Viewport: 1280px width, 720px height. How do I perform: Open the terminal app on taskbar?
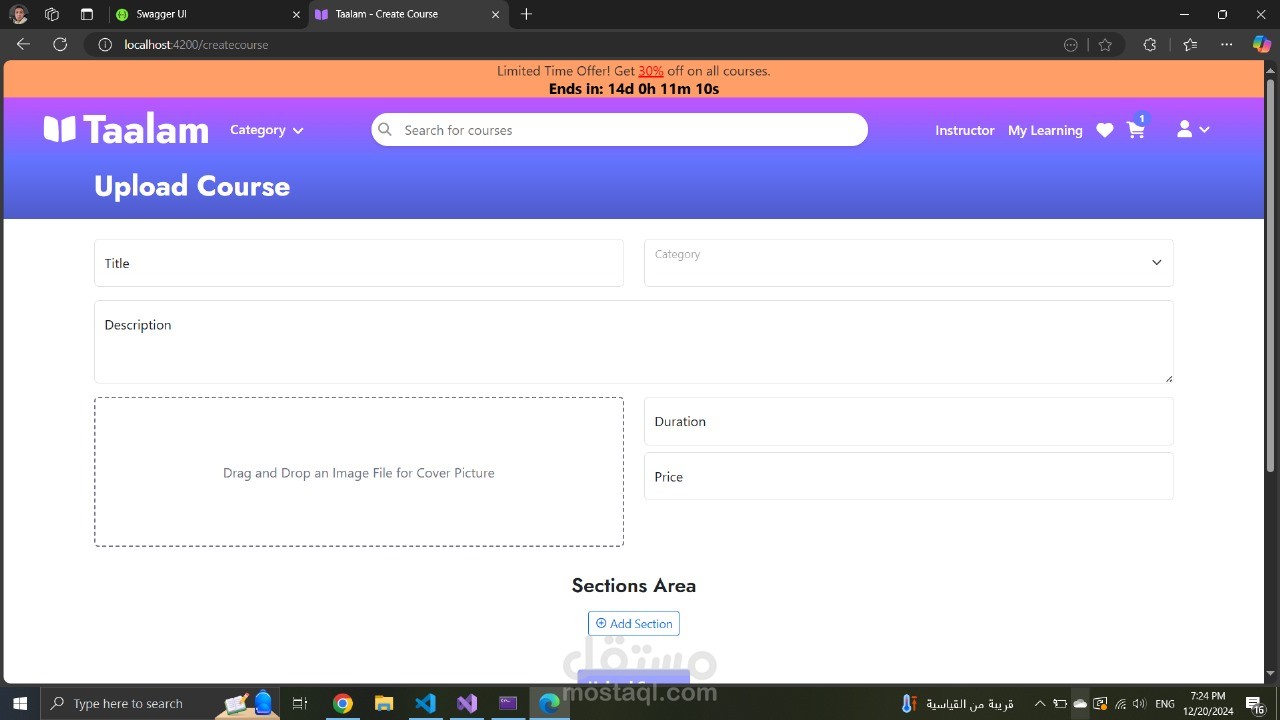[508, 703]
